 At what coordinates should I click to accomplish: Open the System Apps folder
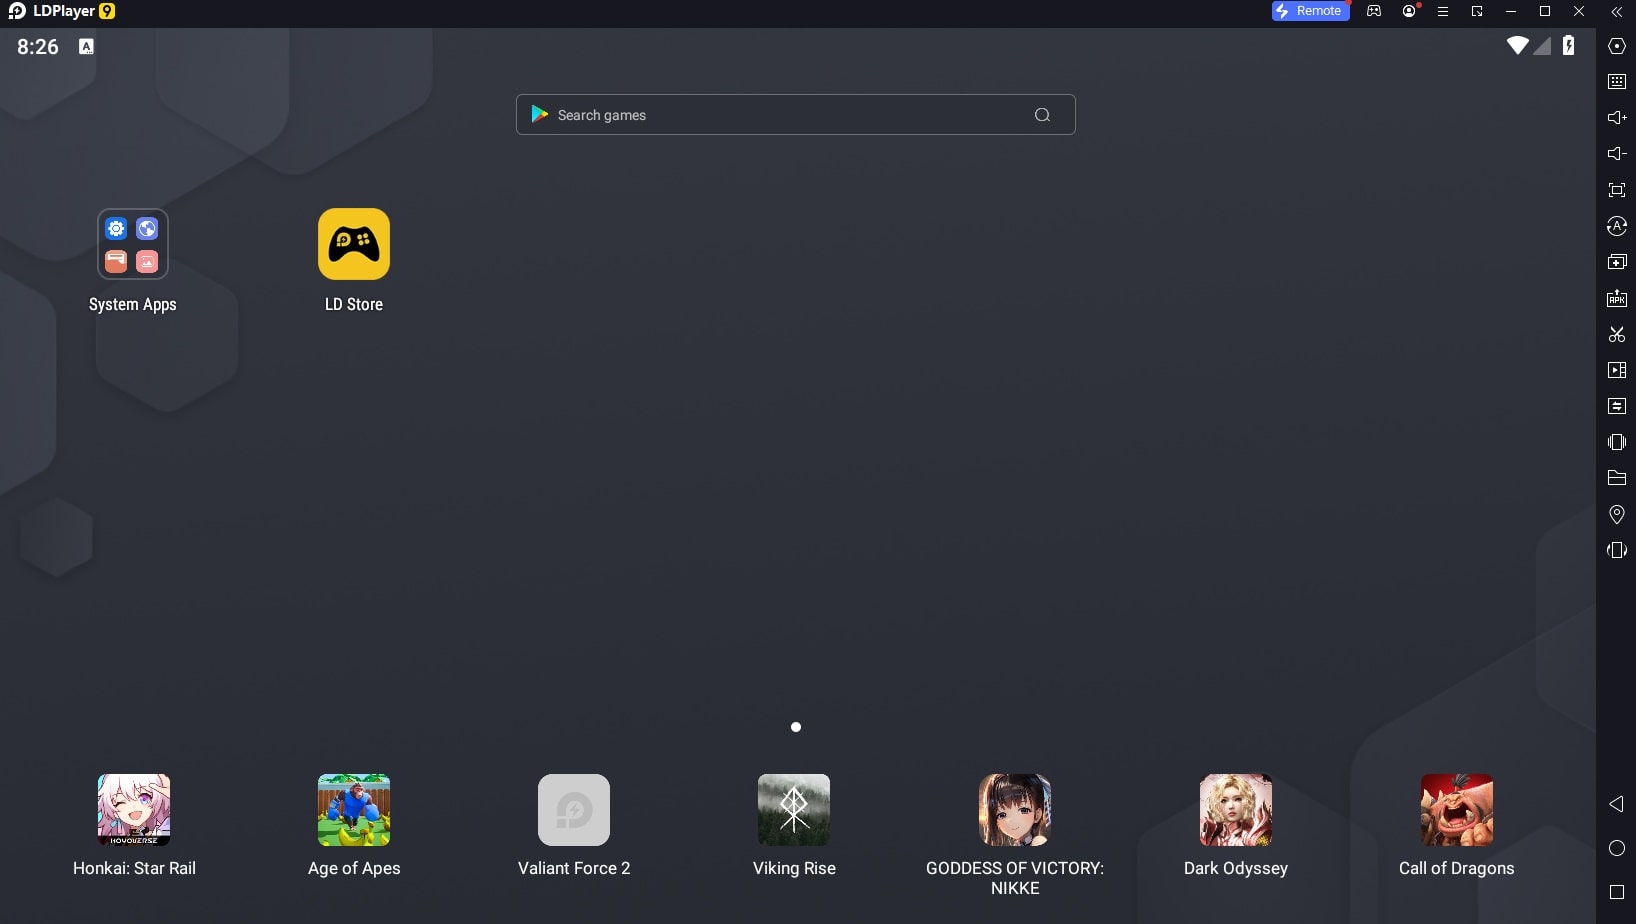click(132, 244)
